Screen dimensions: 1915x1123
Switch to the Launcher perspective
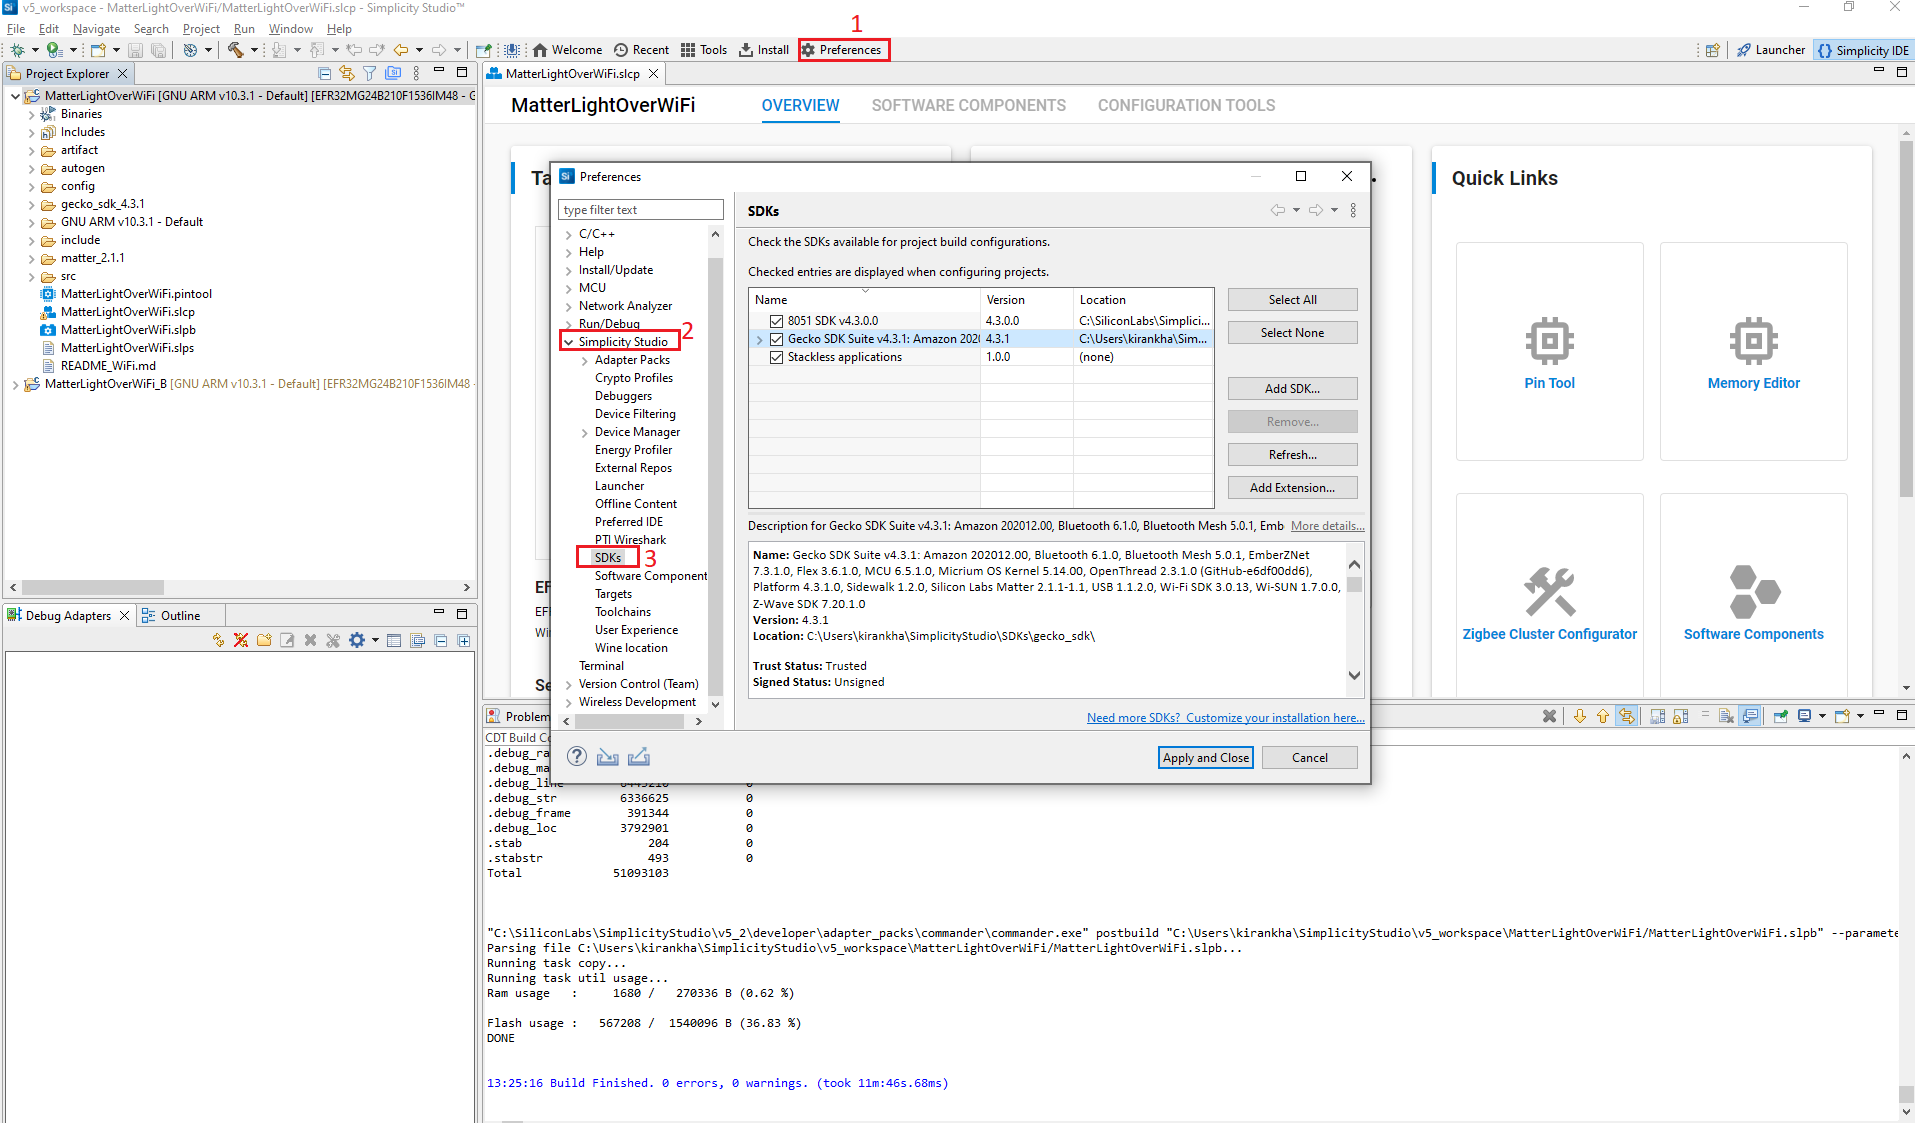1770,50
